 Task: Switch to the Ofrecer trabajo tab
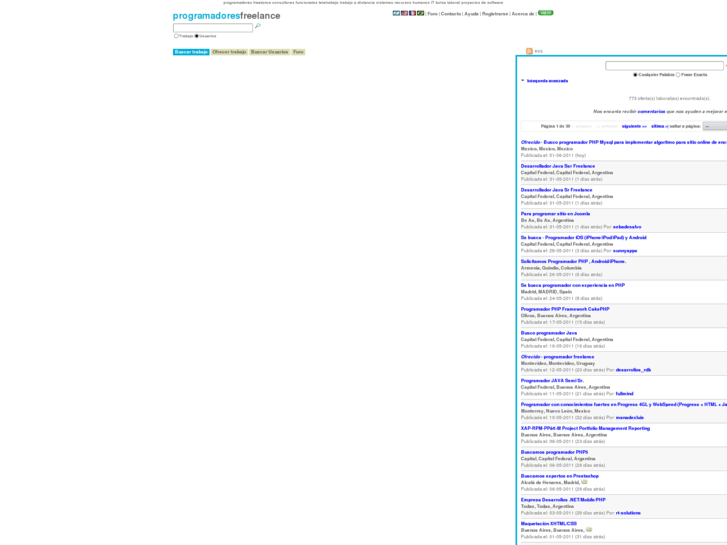(x=229, y=52)
